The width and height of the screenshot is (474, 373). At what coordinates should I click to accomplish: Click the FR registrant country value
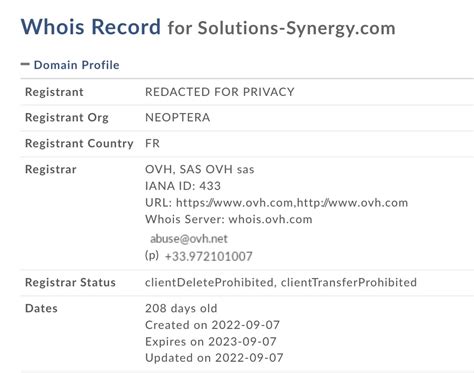pyautogui.click(x=152, y=143)
